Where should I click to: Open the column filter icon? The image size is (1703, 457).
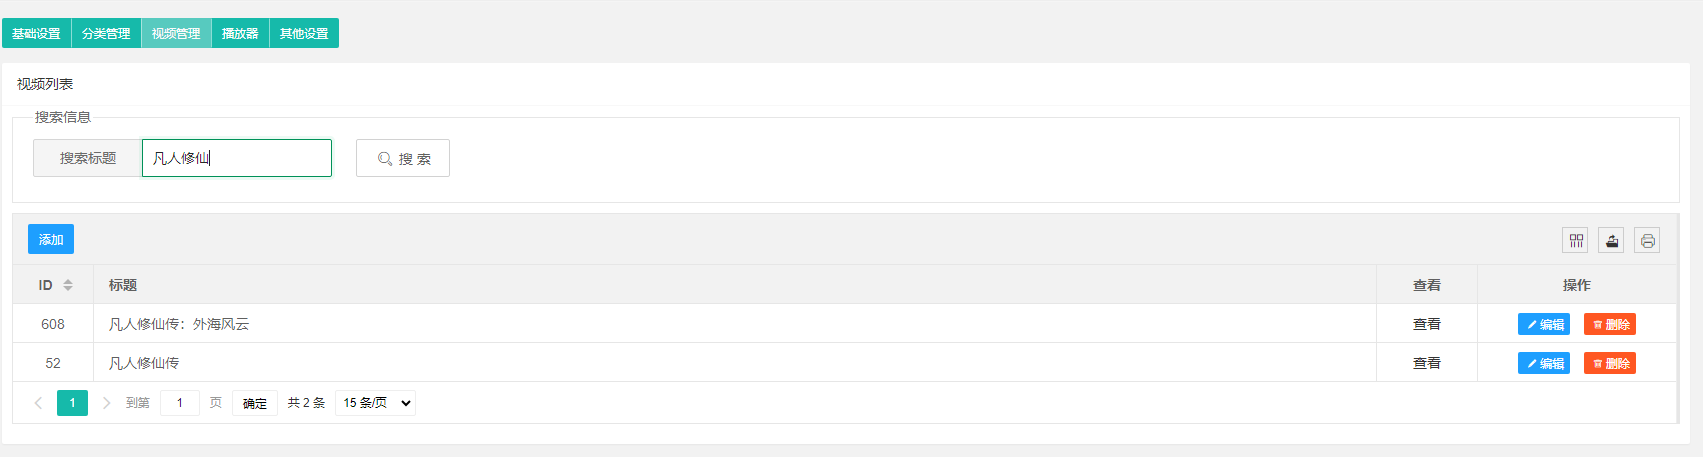1576,240
